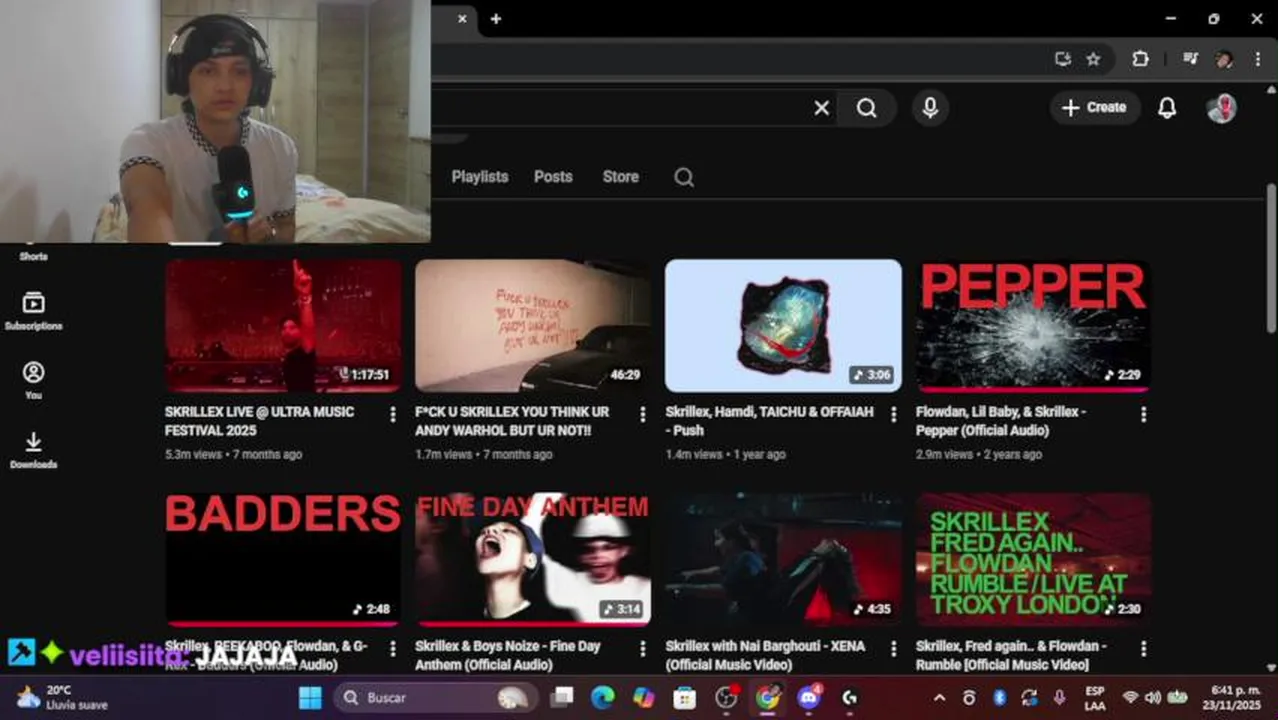Open options for Fine Day Anthem video

click(x=643, y=649)
